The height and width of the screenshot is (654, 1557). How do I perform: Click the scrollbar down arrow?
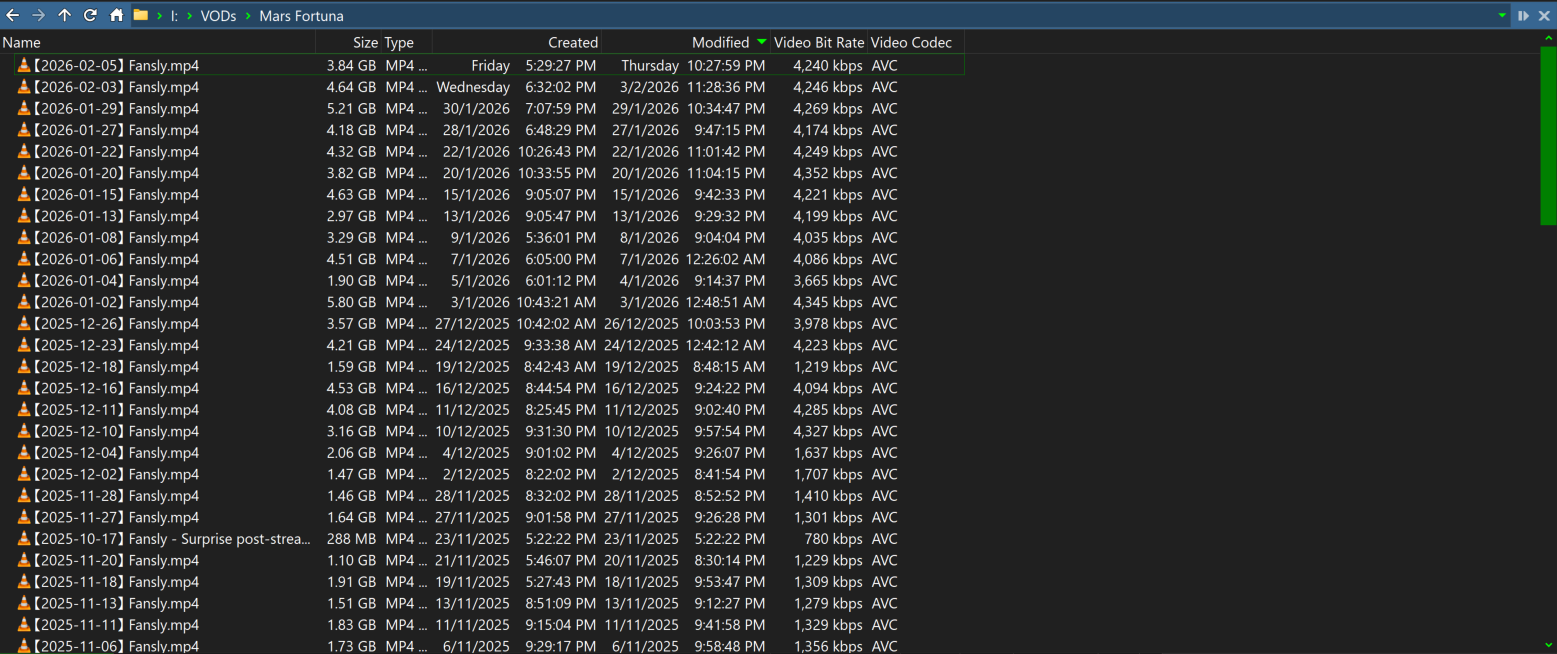(1548, 646)
